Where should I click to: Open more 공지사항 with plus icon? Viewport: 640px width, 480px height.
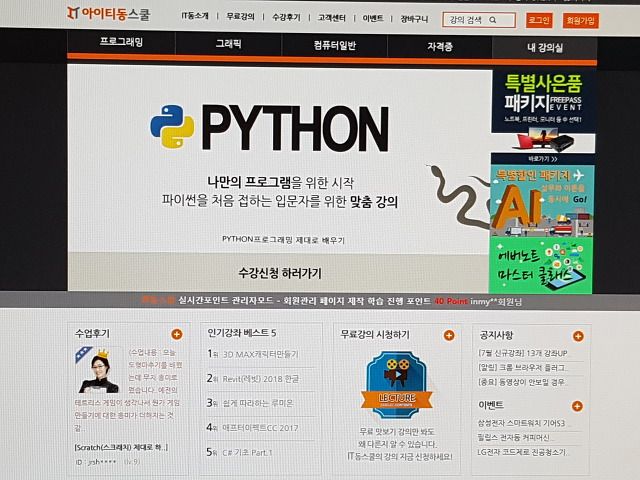(578, 336)
